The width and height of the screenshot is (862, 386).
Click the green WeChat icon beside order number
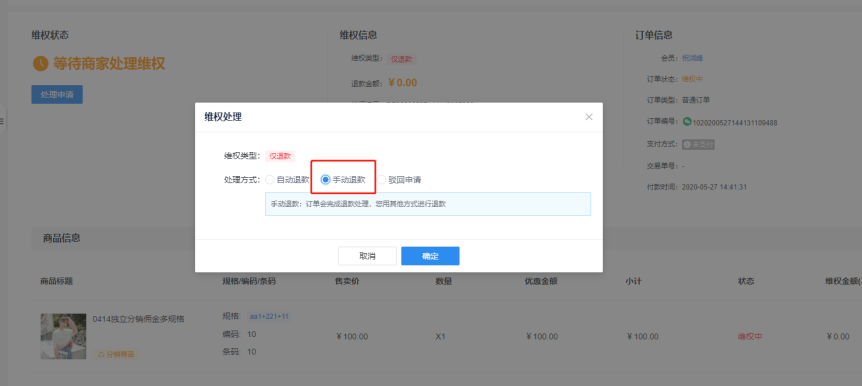point(687,122)
